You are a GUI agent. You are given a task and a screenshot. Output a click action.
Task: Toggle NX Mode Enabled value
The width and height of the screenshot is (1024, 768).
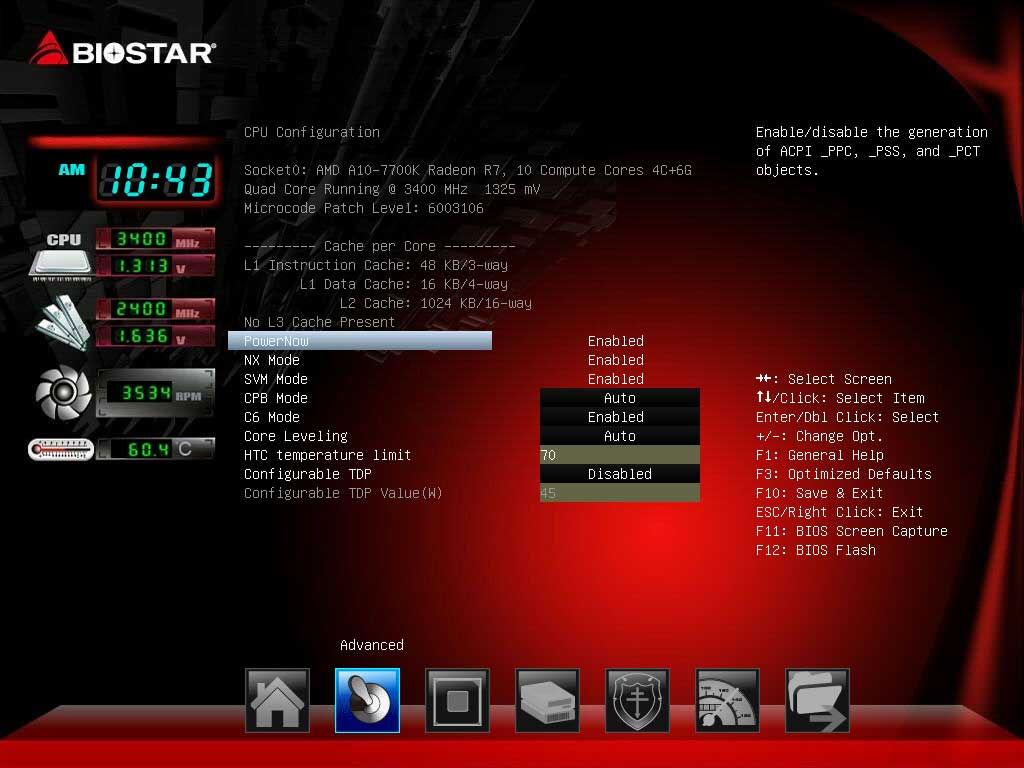tap(616, 360)
